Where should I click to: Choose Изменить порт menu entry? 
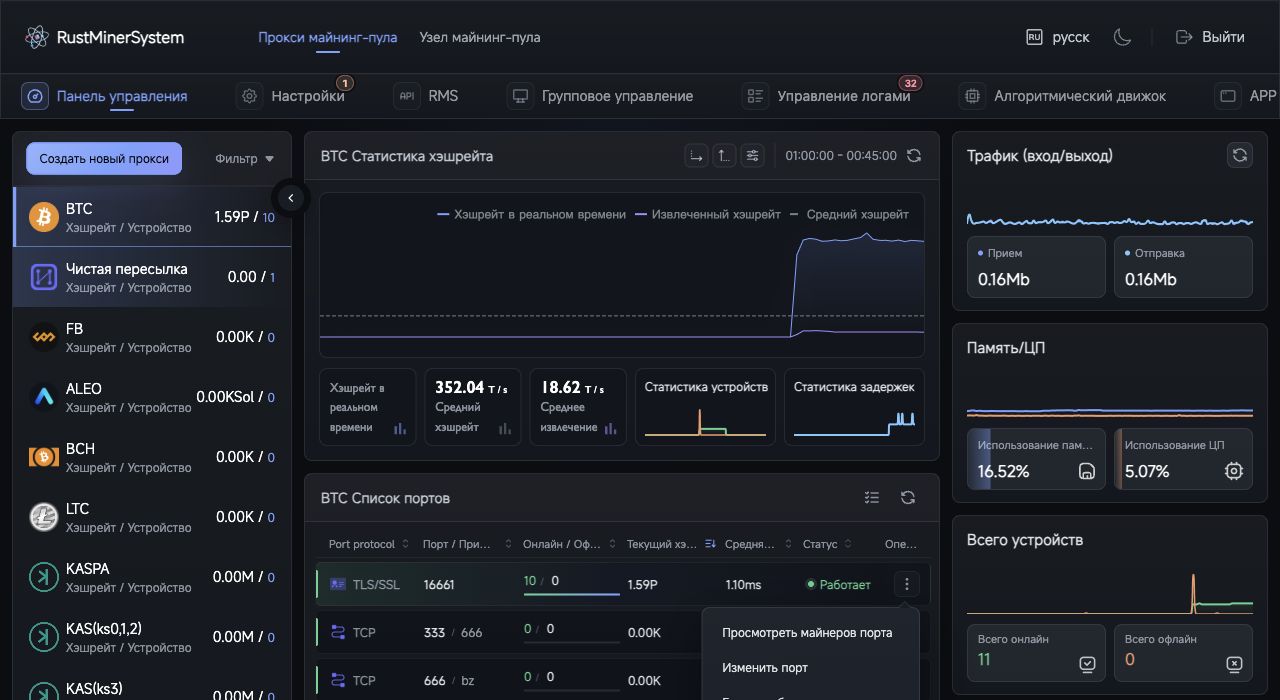tap(765, 667)
